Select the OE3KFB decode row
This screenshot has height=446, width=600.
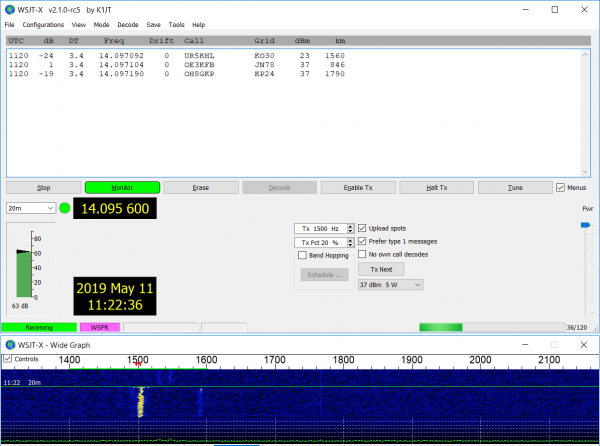pyautogui.click(x=150, y=63)
